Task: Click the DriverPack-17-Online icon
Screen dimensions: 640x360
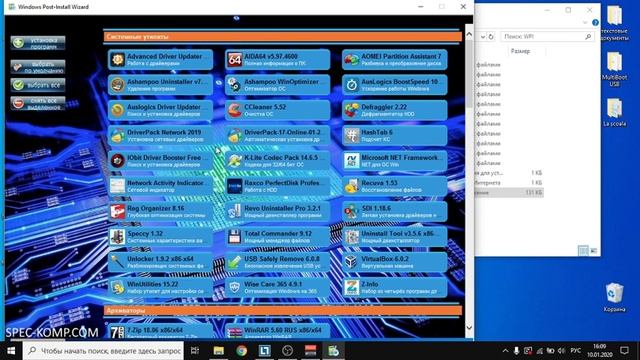Action: 235,136
